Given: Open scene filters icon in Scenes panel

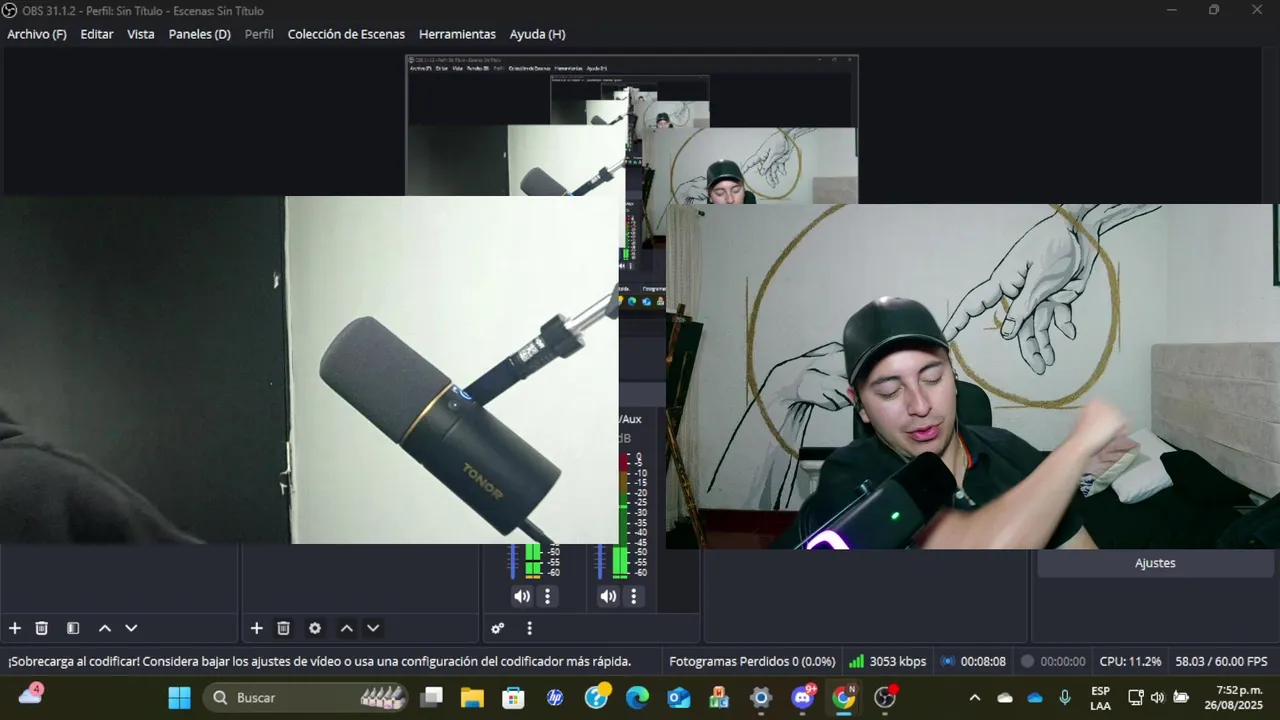Looking at the screenshot, I should (73, 628).
